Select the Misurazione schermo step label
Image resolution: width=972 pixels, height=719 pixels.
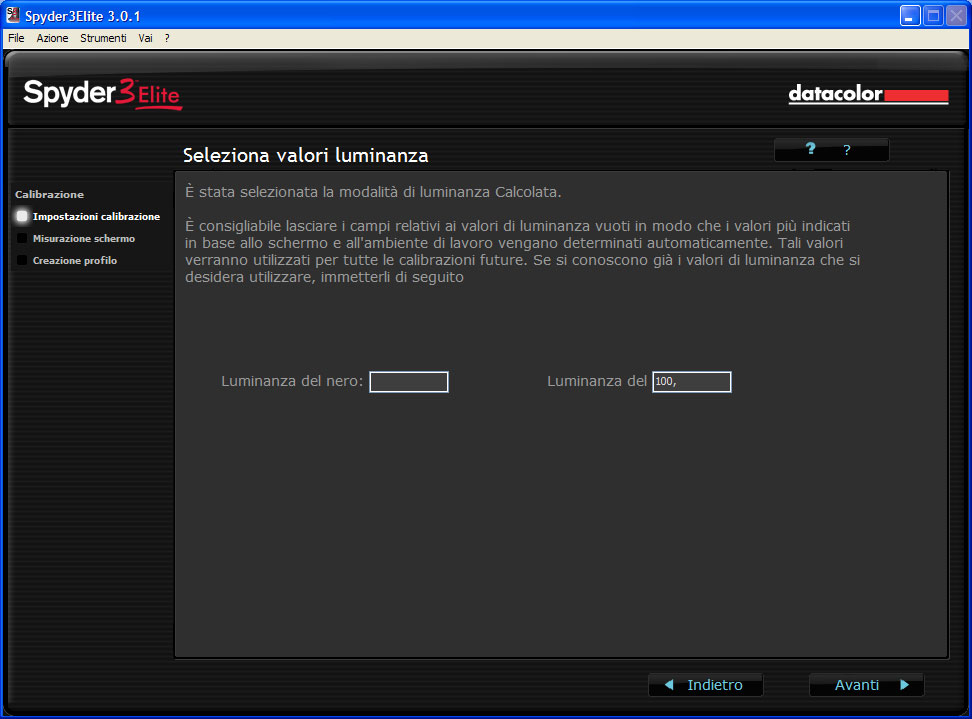coord(84,239)
